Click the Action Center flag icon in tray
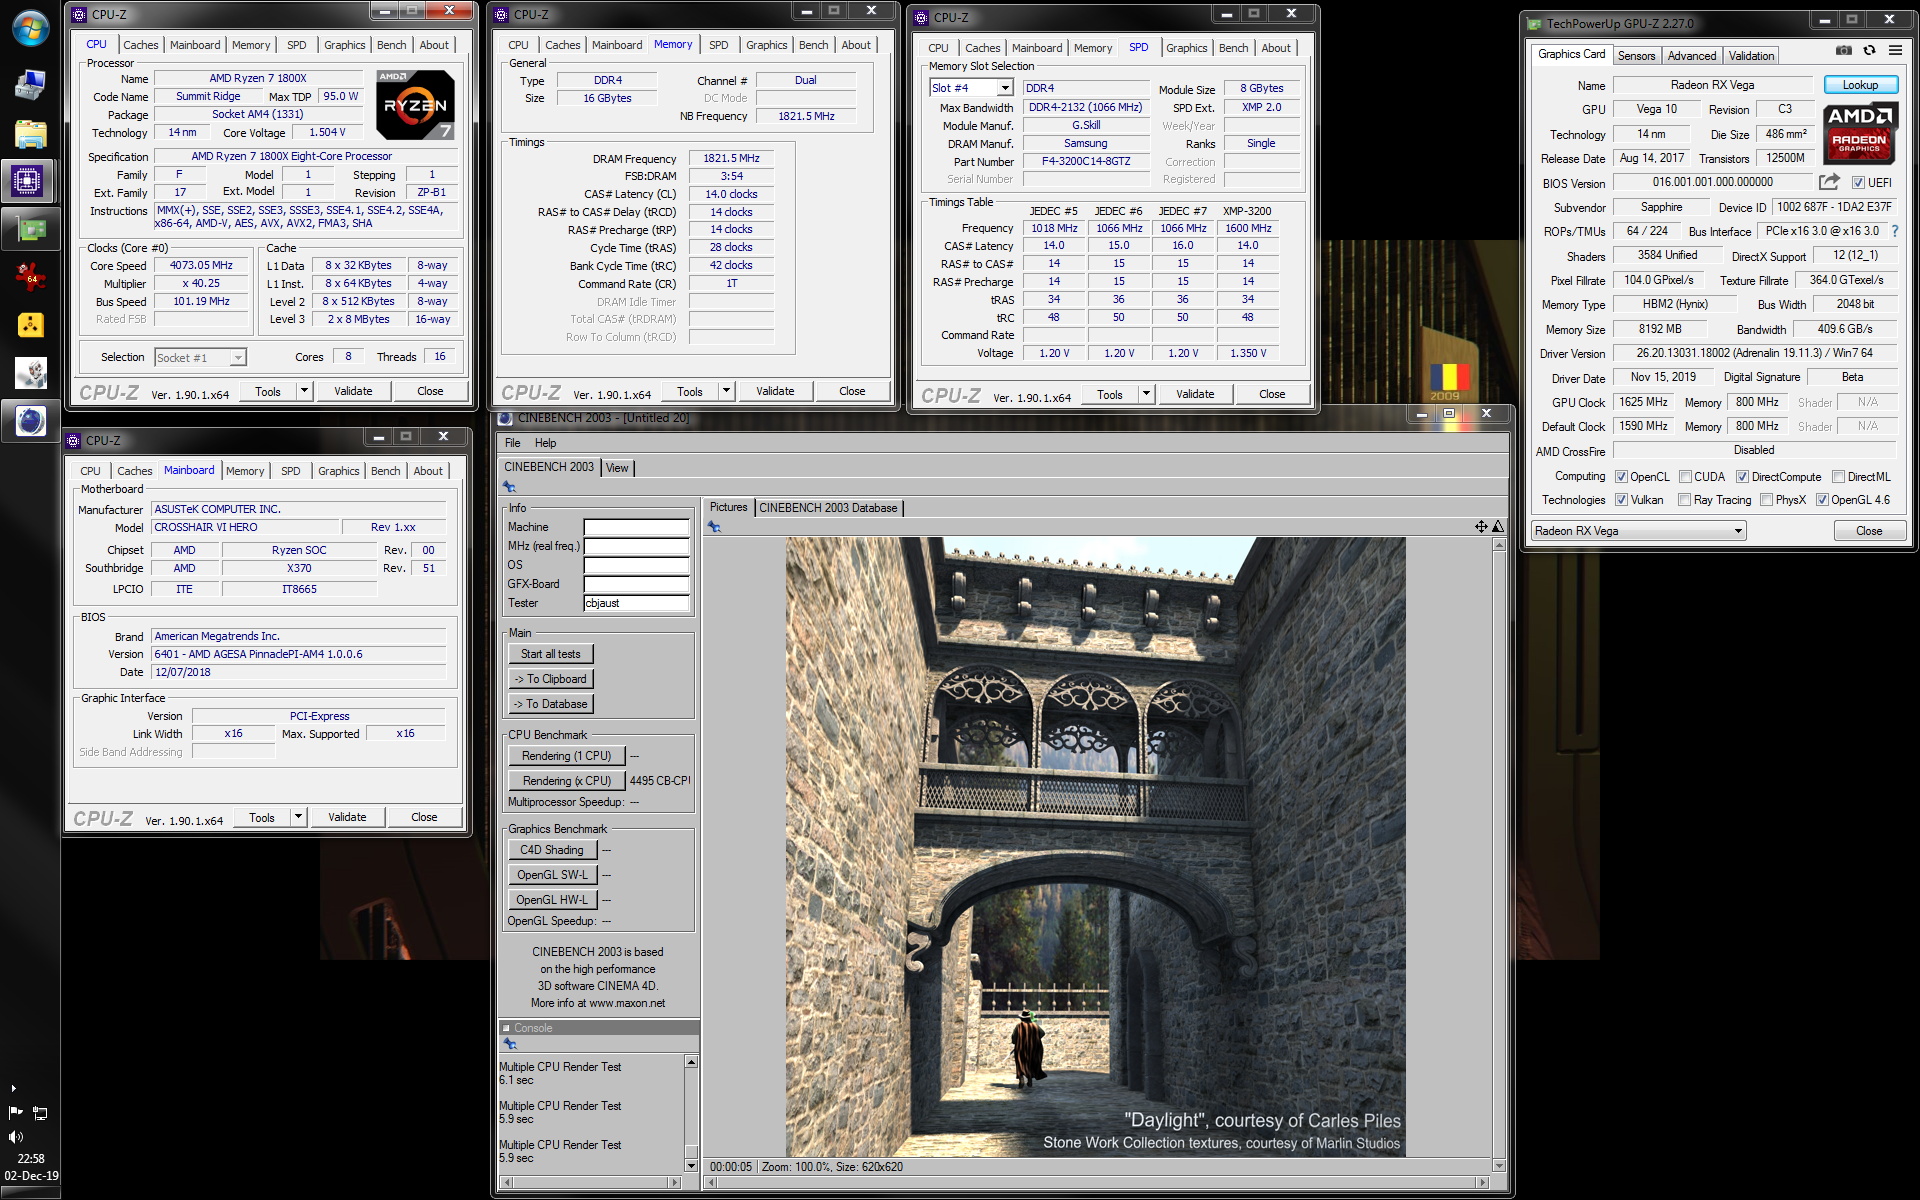 [x=15, y=1113]
